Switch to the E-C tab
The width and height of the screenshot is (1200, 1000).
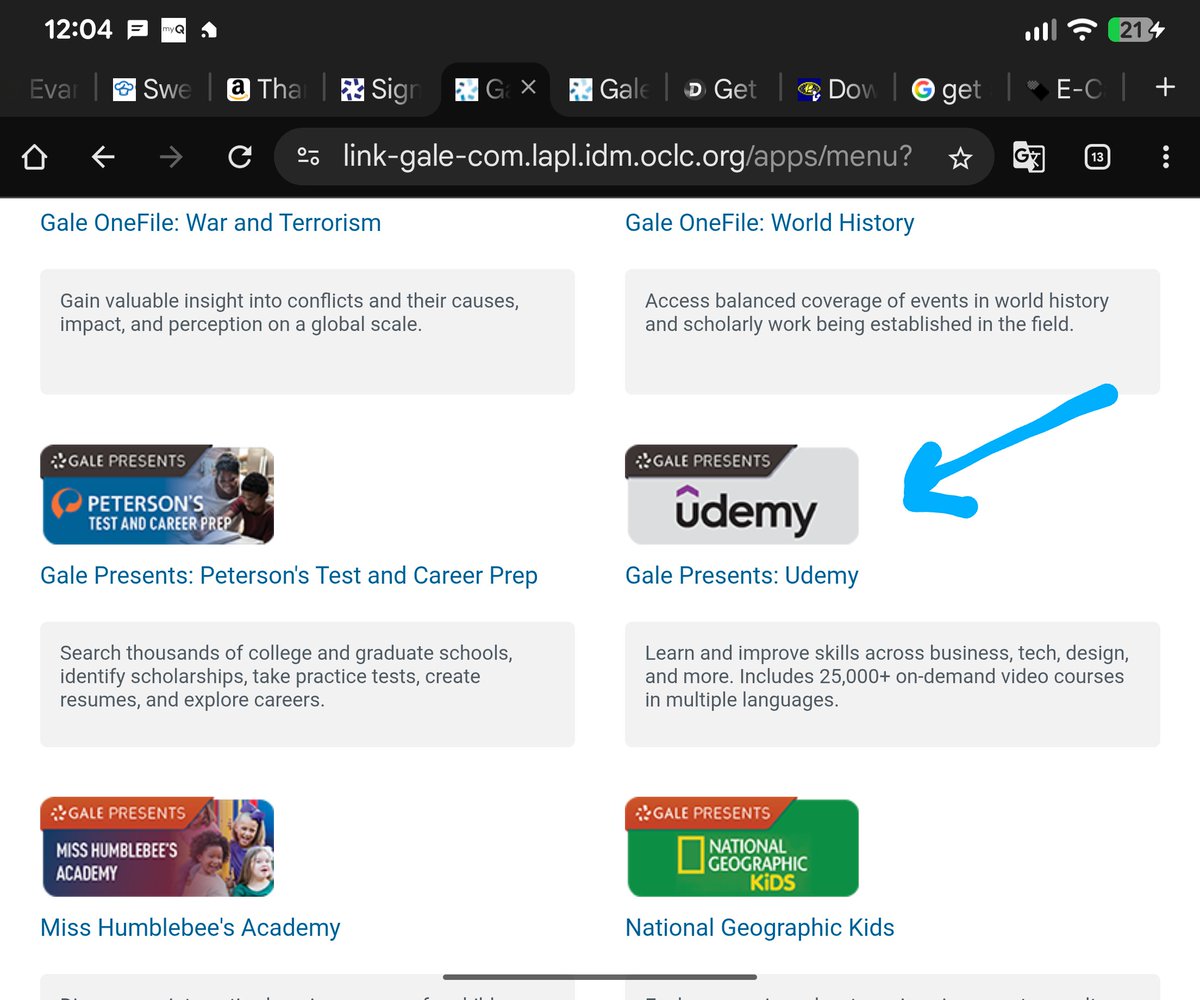1067,89
